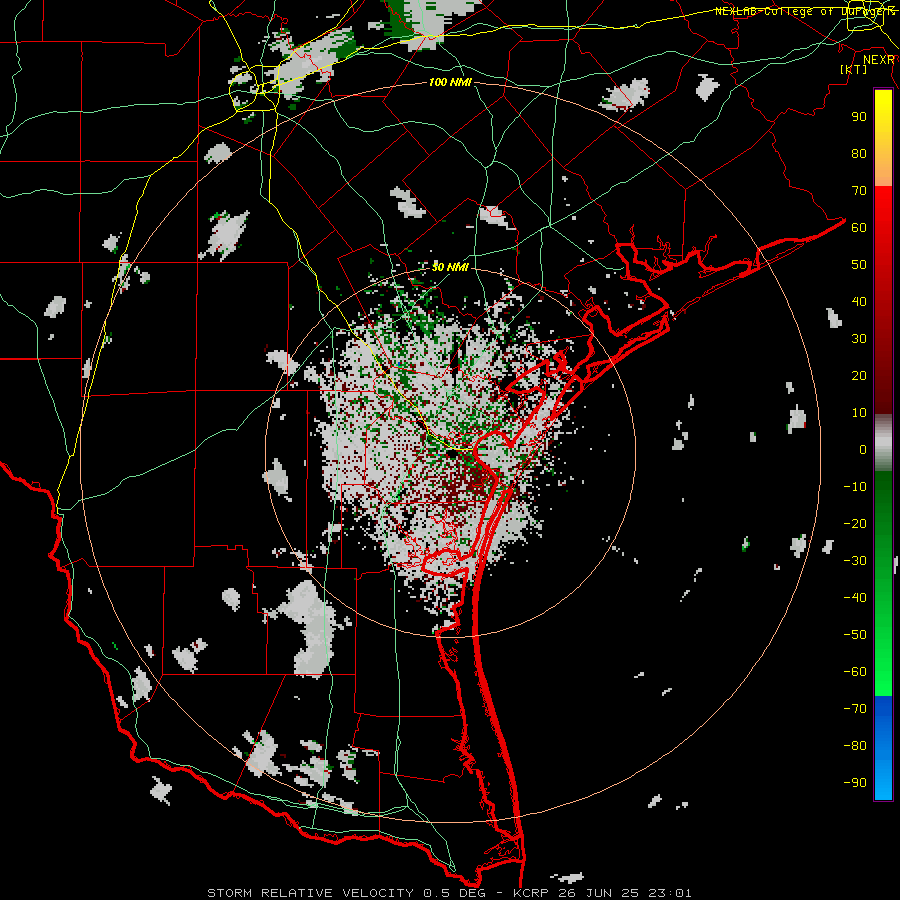The image size is (900, 900).
Task: Click the "23:01" time at caption end
Action: (670, 893)
